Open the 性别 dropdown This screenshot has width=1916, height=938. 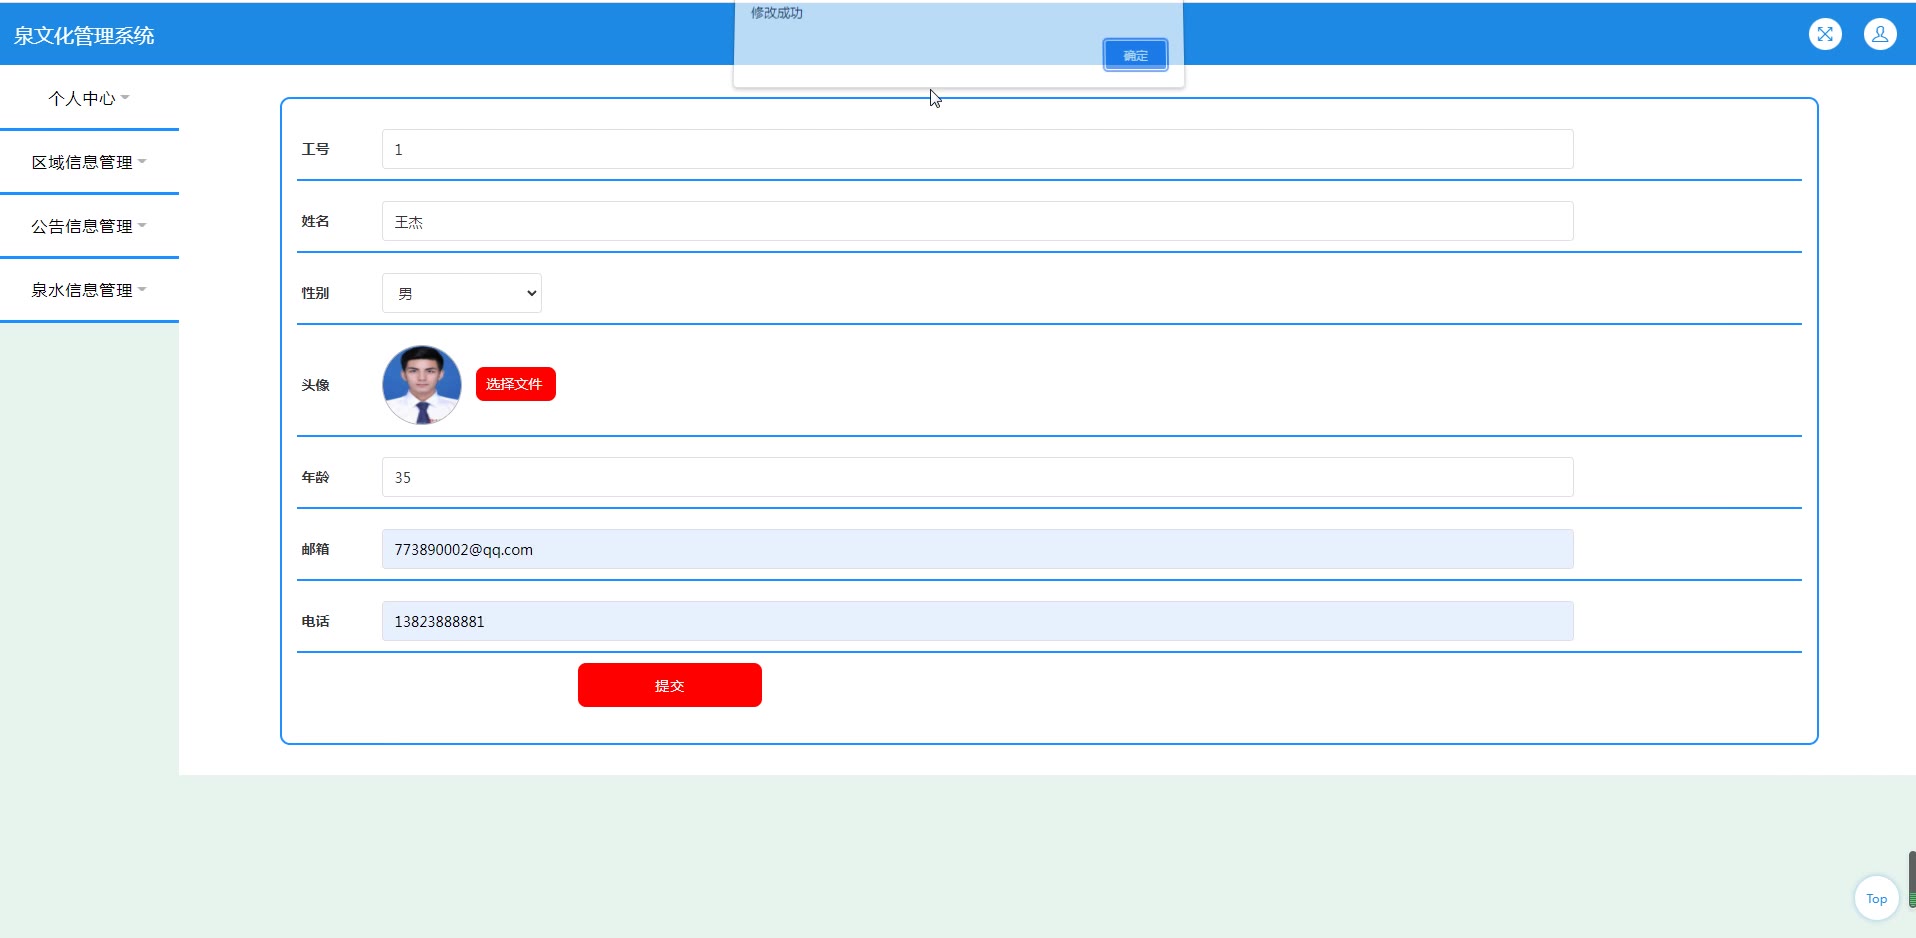462,293
